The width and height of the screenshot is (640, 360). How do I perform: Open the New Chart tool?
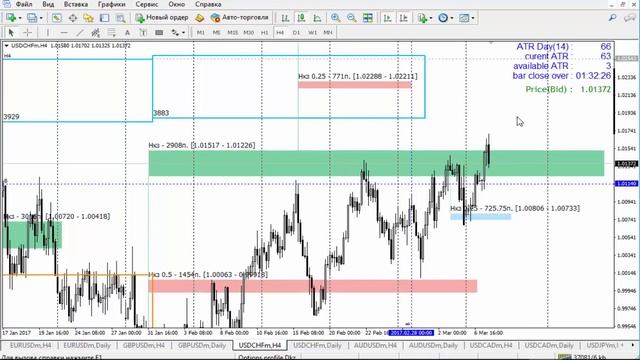pos(11,18)
